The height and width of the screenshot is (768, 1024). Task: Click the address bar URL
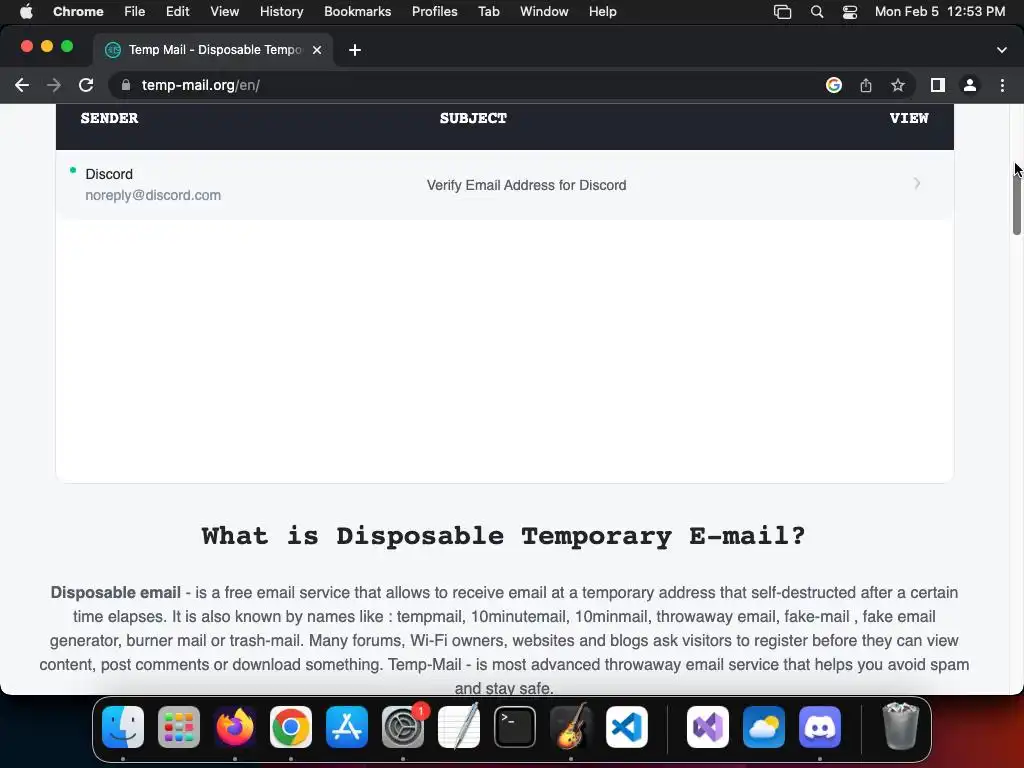(200, 85)
